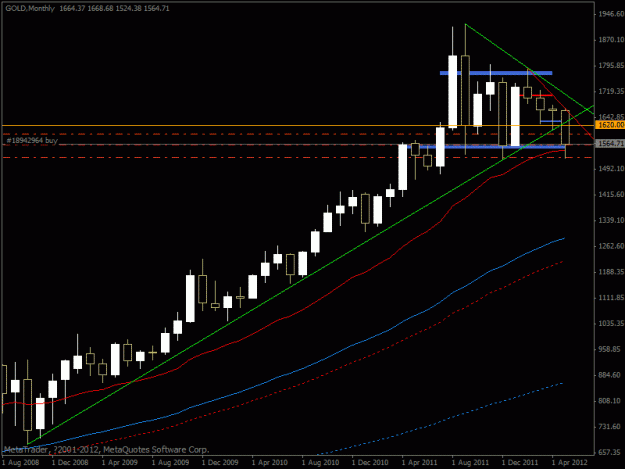
Task: Click the 1 Dec 2010 date label
Action: [370, 463]
